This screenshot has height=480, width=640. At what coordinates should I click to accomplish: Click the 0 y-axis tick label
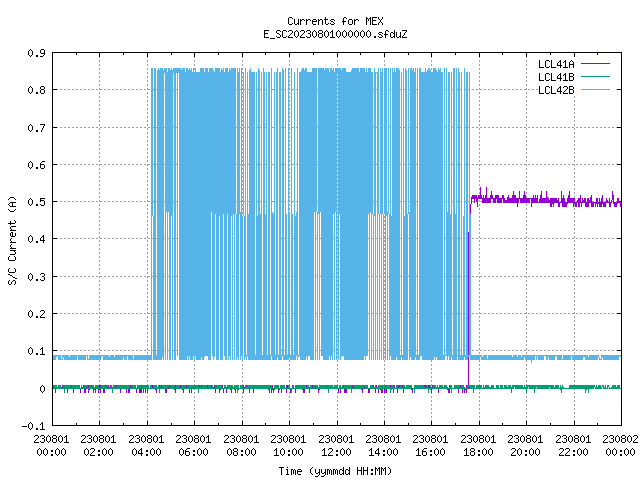coord(42,389)
